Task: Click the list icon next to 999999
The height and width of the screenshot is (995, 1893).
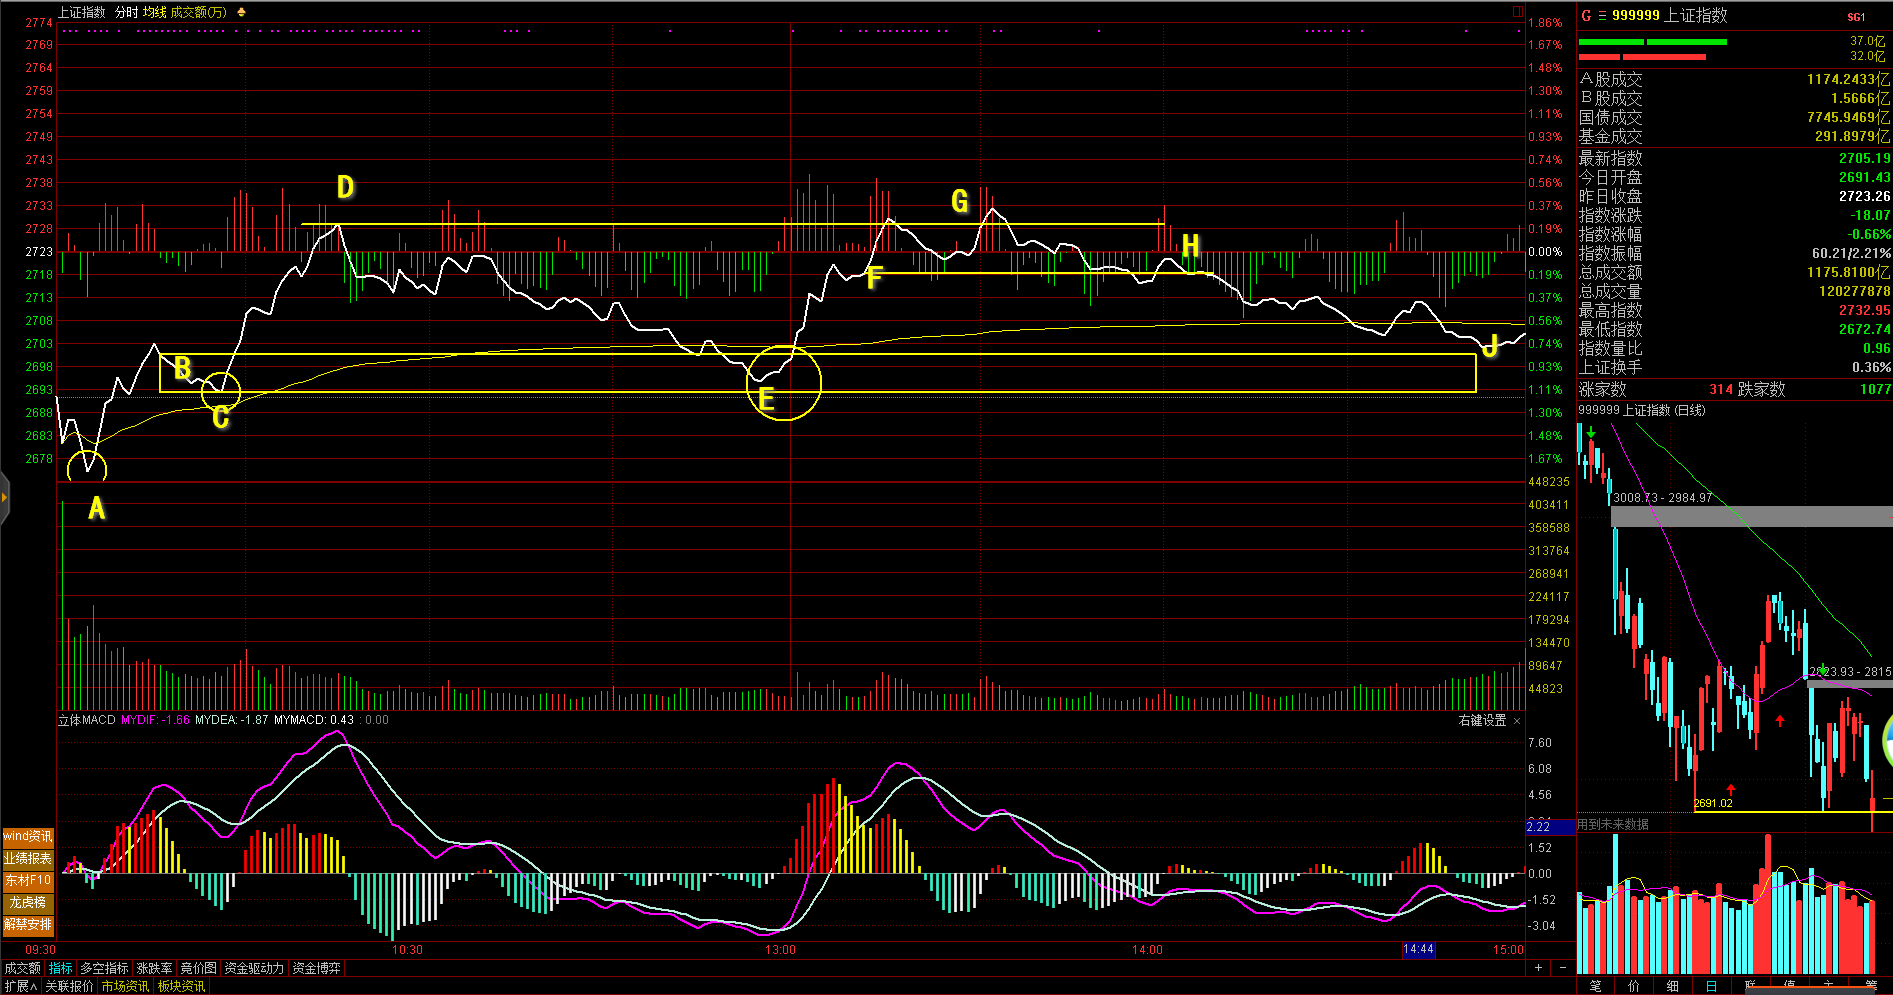Action: coord(1602,15)
